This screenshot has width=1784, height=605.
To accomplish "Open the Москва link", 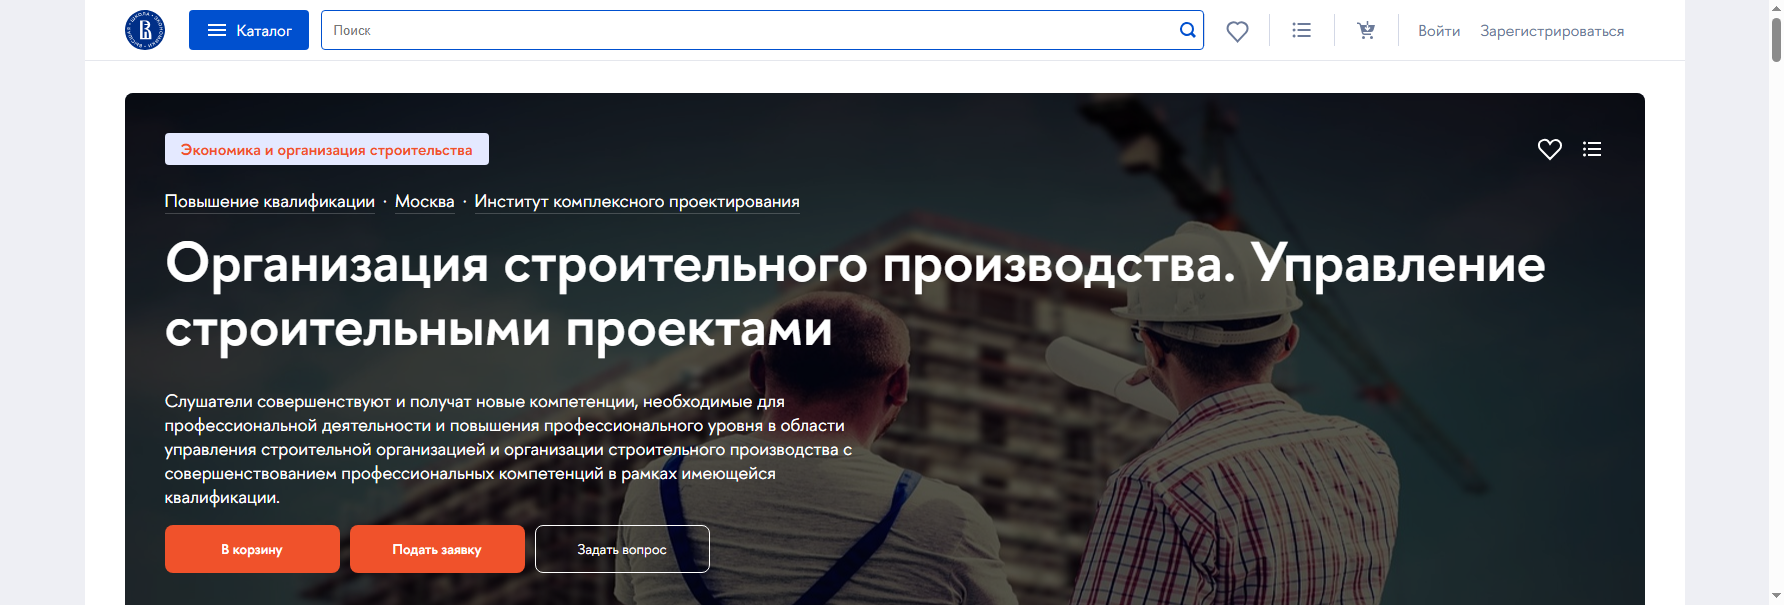I will tap(425, 202).
